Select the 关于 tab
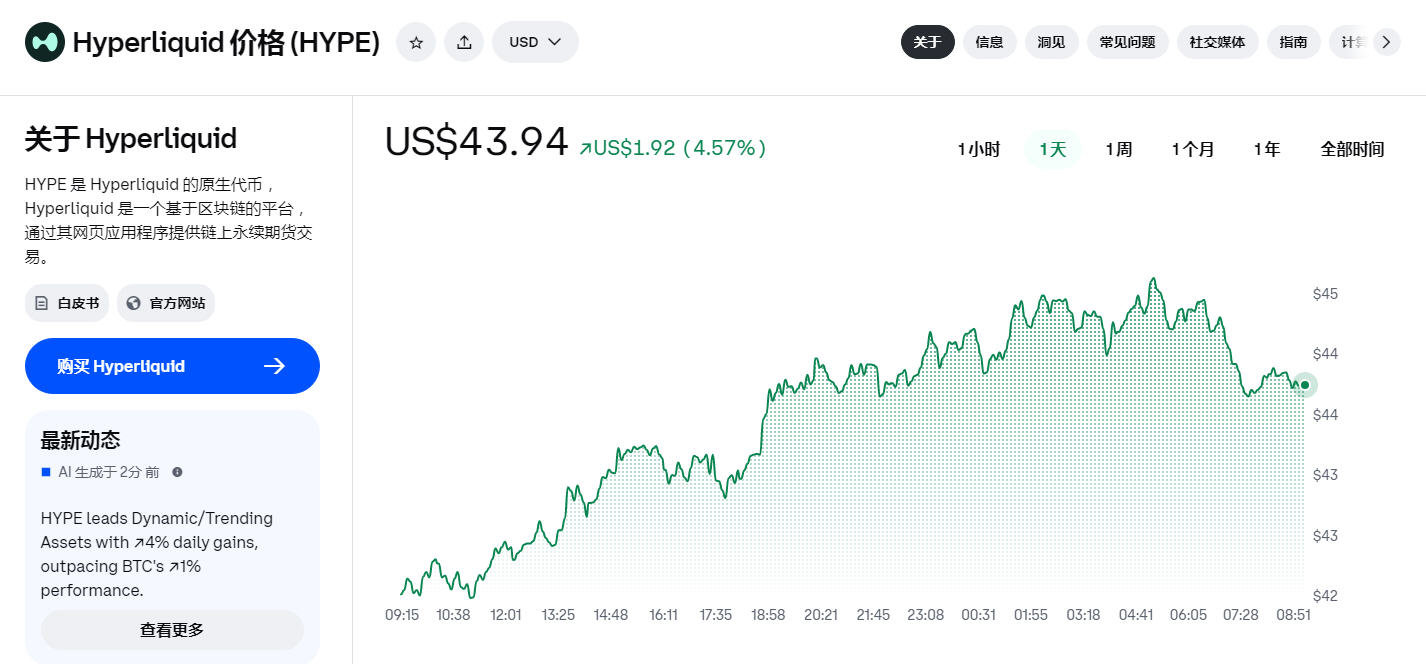This screenshot has width=1426, height=664. click(x=927, y=42)
